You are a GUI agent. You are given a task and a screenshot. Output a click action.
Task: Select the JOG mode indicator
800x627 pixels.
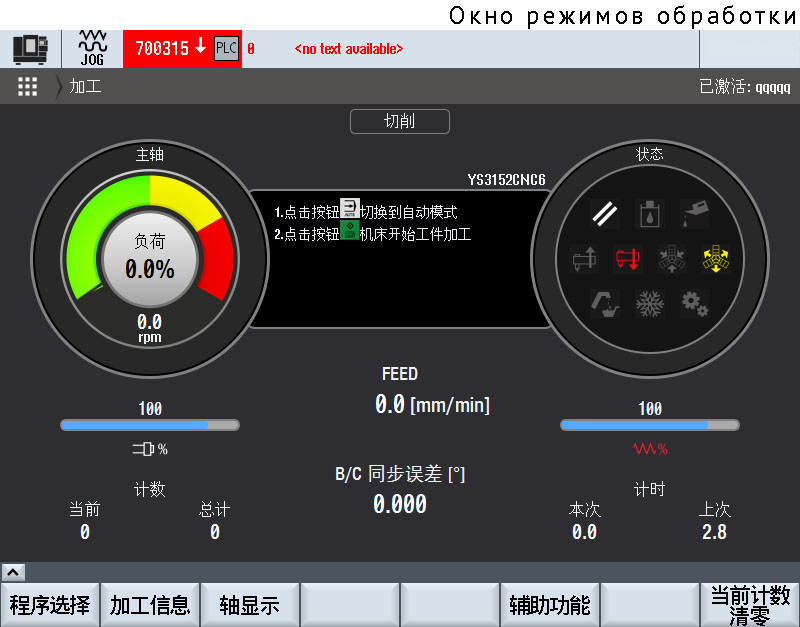click(x=92, y=48)
